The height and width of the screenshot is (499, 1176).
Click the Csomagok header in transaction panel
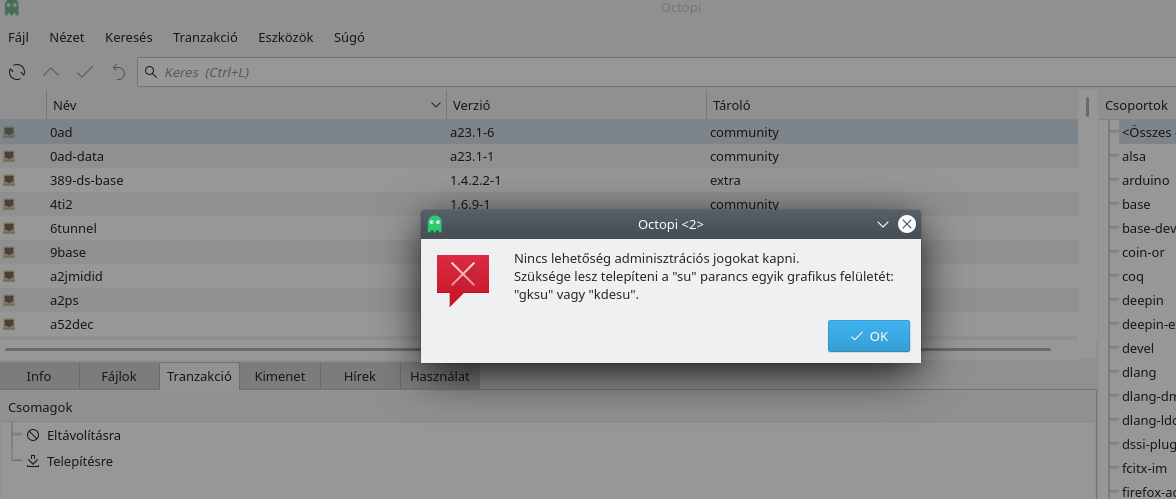click(x=40, y=407)
